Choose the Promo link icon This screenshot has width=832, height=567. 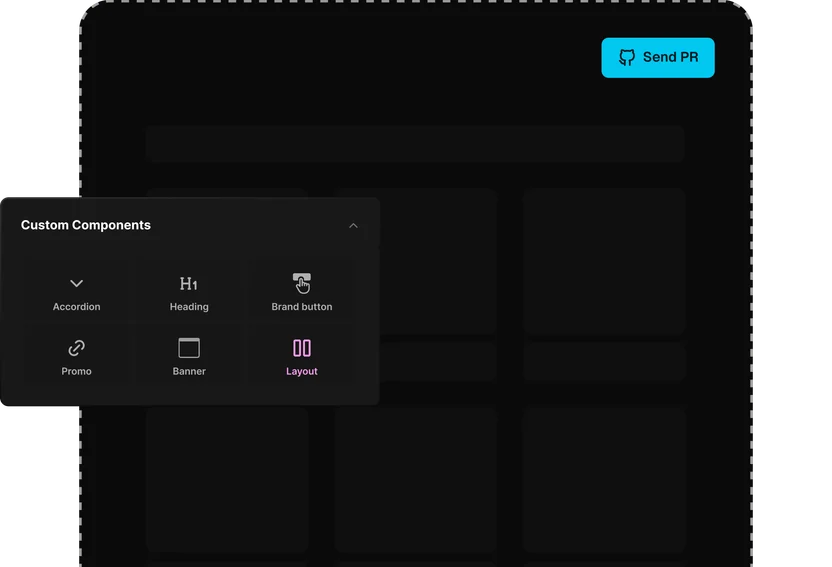[x=76, y=348]
